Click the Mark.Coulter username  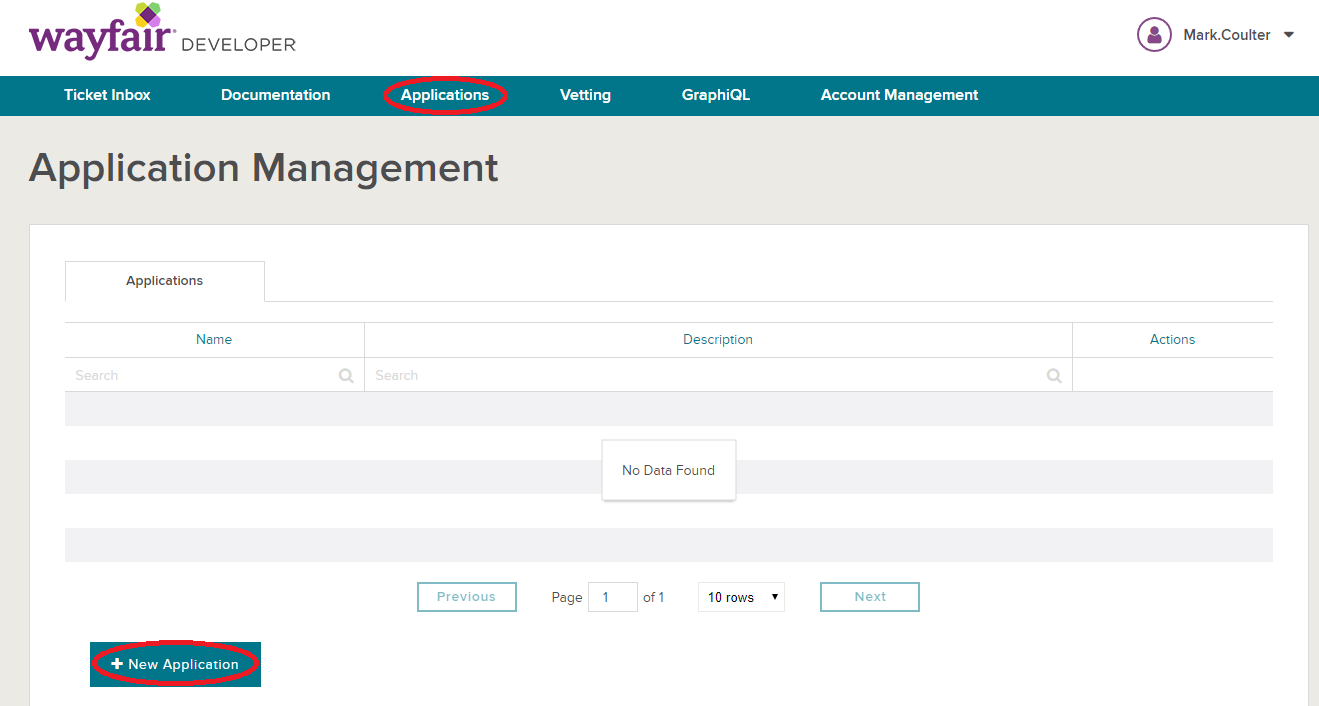click(1226, 35)
